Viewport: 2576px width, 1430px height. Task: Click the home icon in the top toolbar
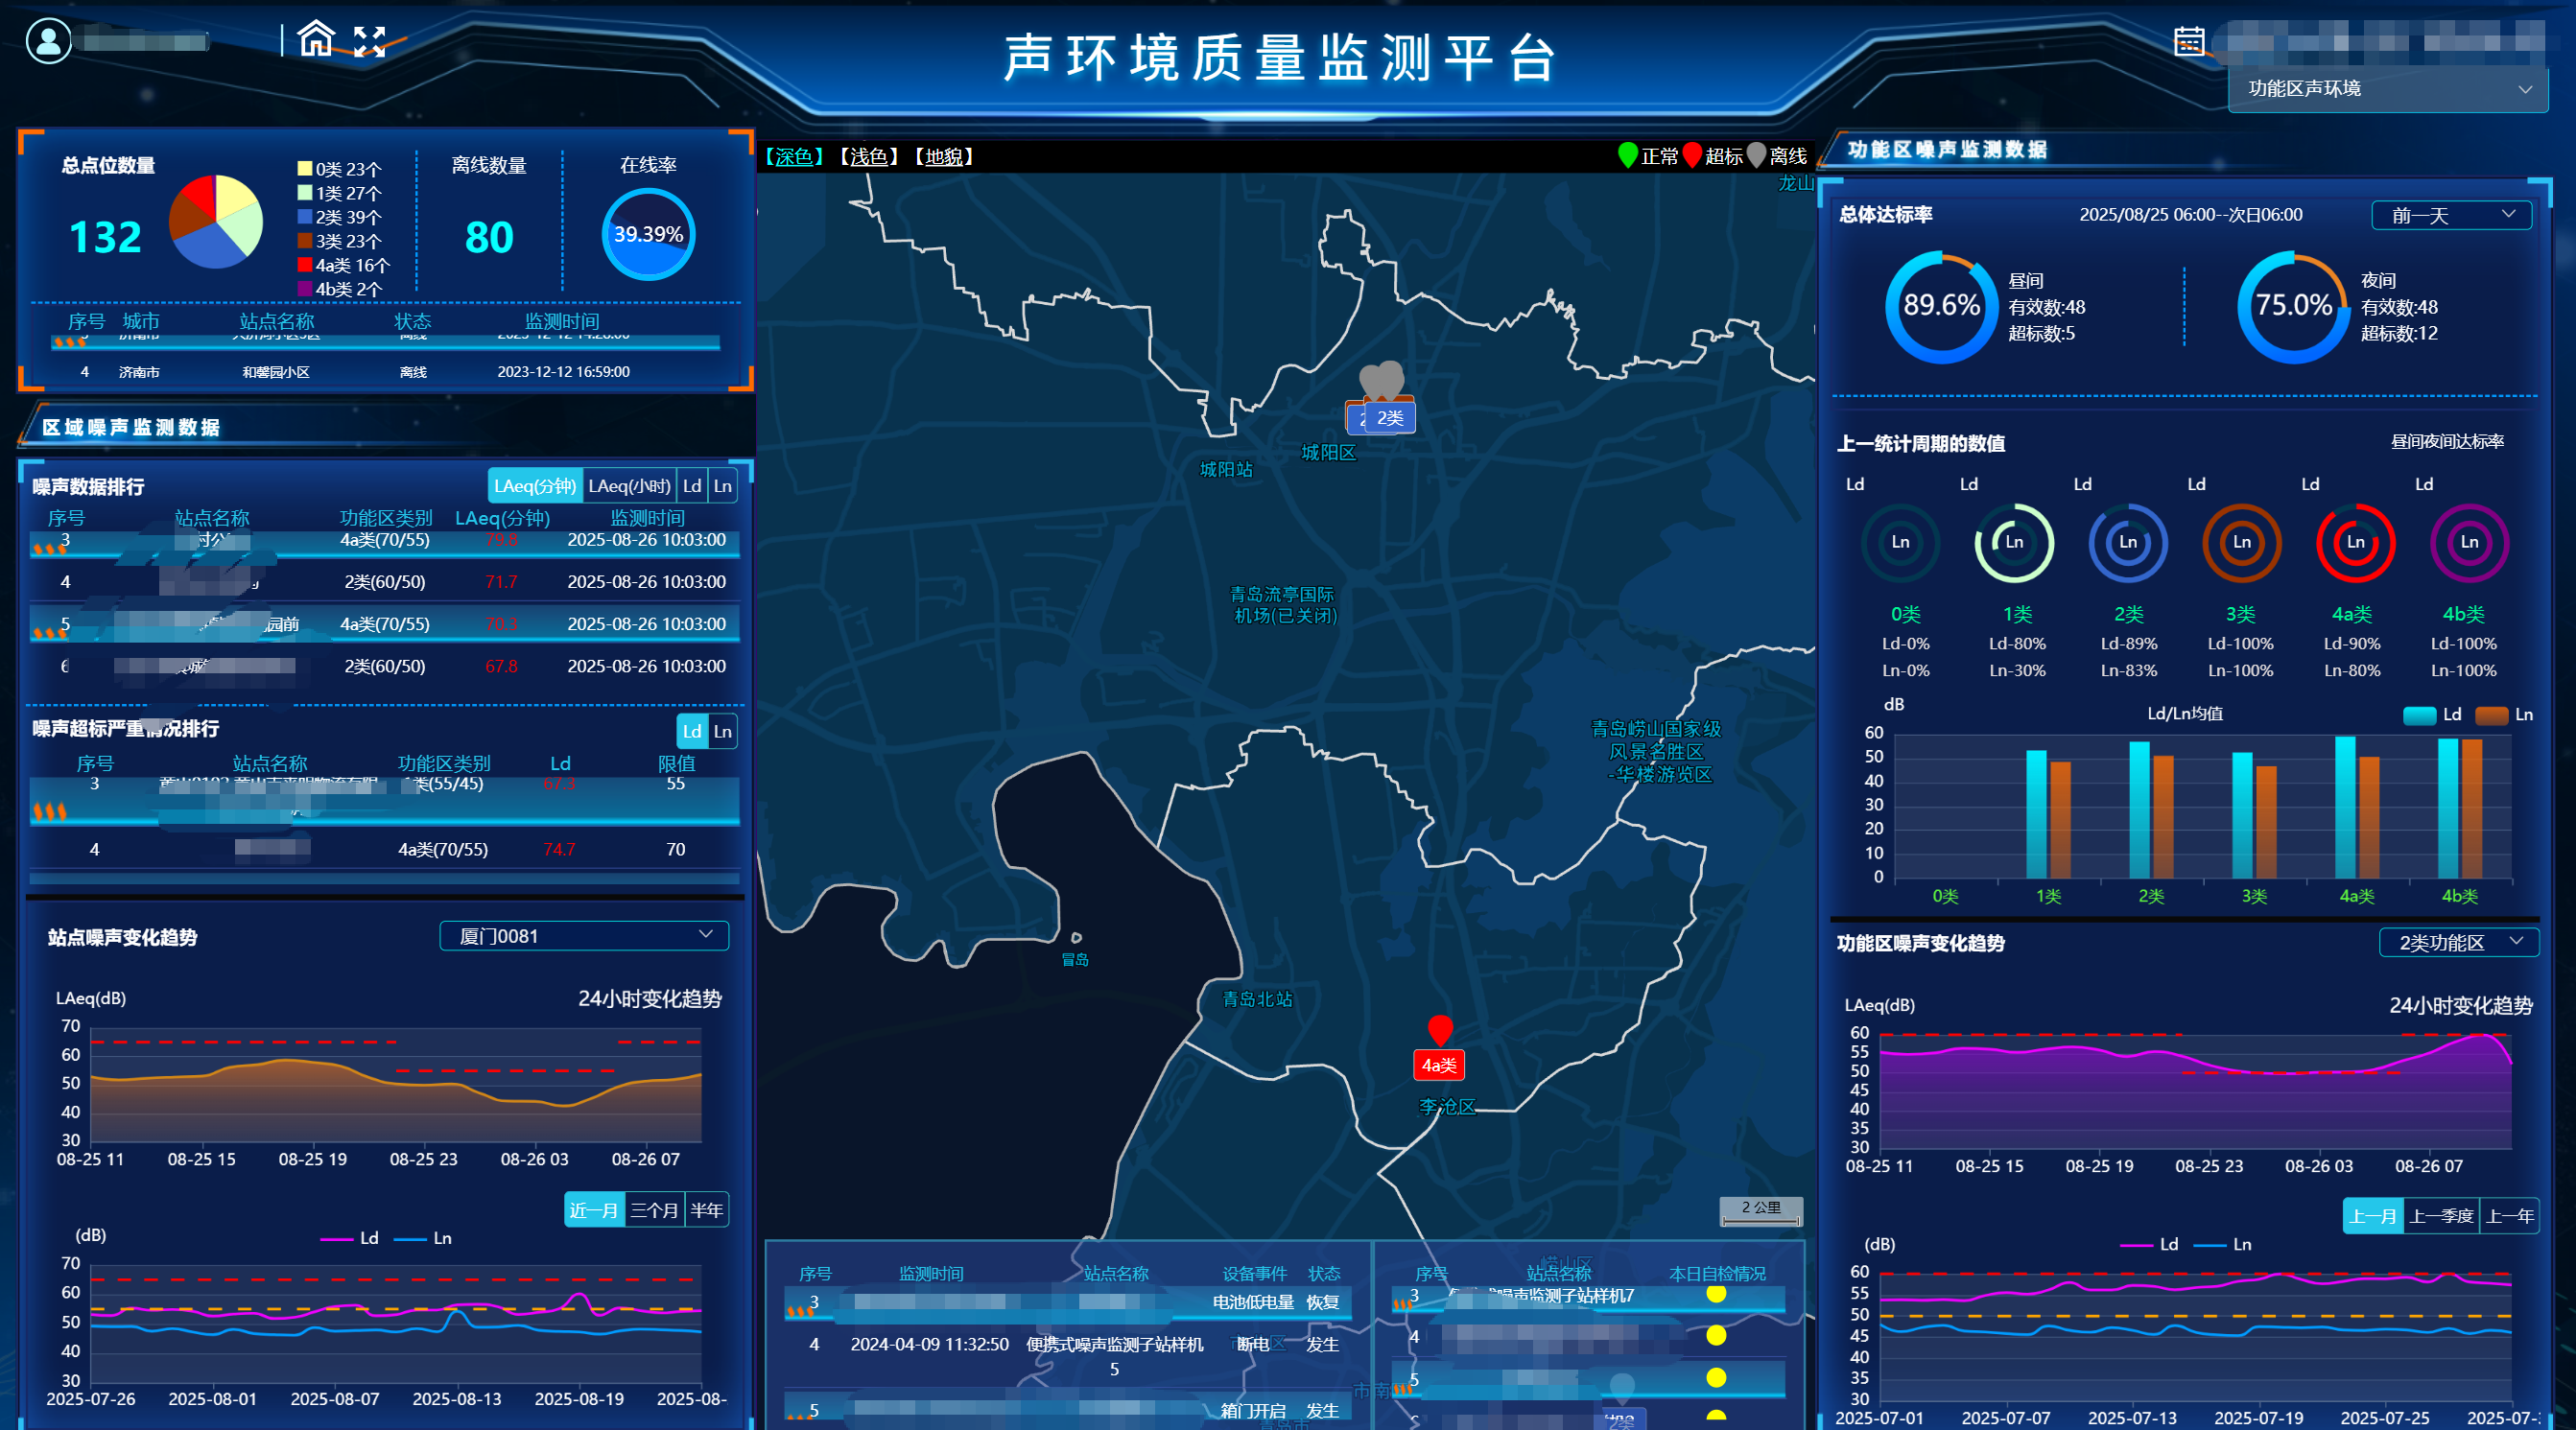point(318,40)
